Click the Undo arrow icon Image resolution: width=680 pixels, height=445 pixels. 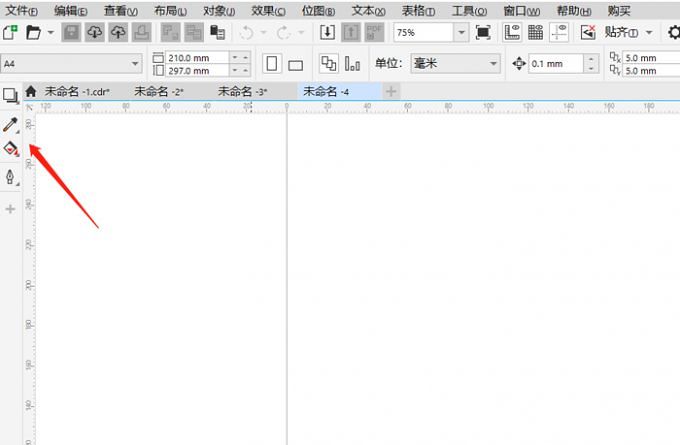pyautogui.click(x=246, y=33)
